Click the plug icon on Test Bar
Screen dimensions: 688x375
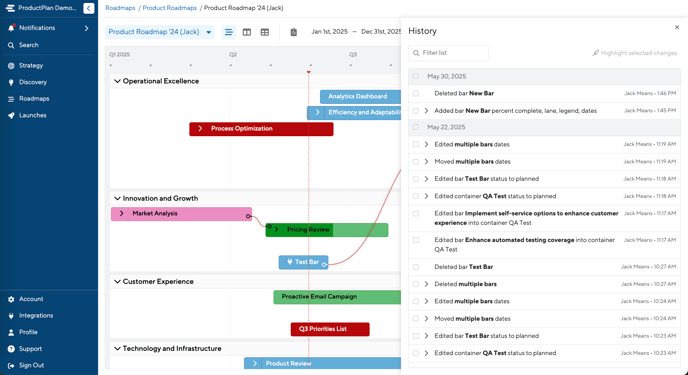point(290,262)
